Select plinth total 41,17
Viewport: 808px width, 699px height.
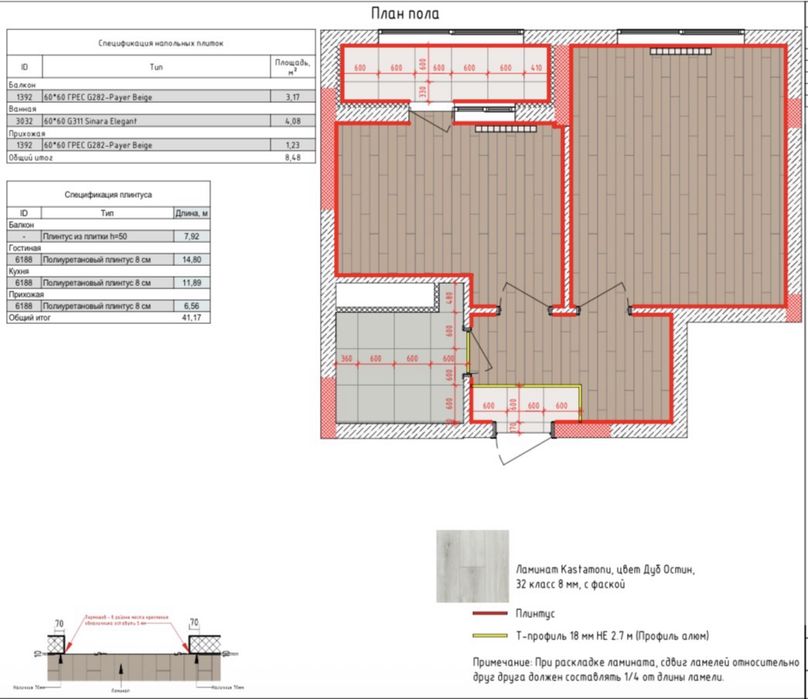coord(191,318)
